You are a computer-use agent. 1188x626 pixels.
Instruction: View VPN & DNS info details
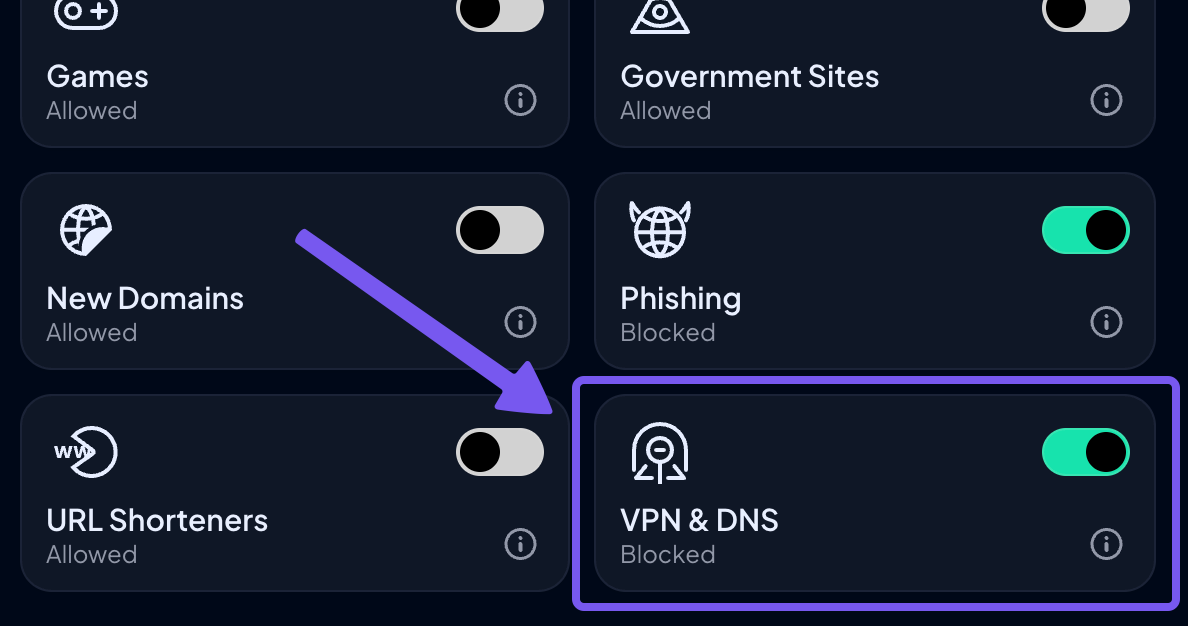pos(1106,545)
